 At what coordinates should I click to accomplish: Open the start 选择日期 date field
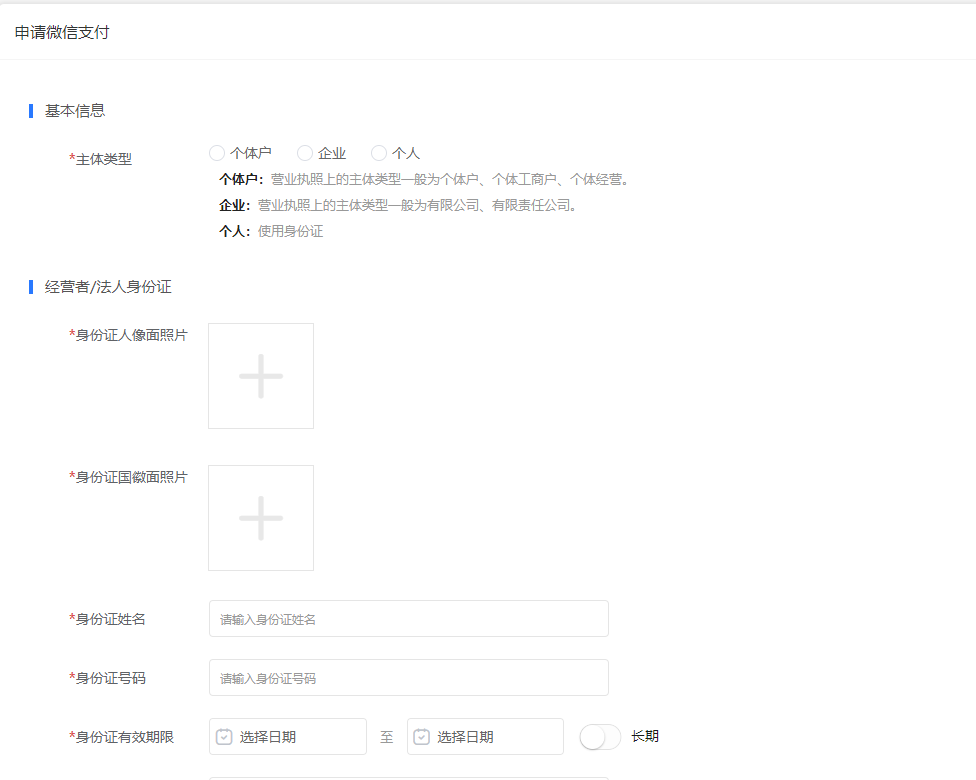(x=297, y=737)
